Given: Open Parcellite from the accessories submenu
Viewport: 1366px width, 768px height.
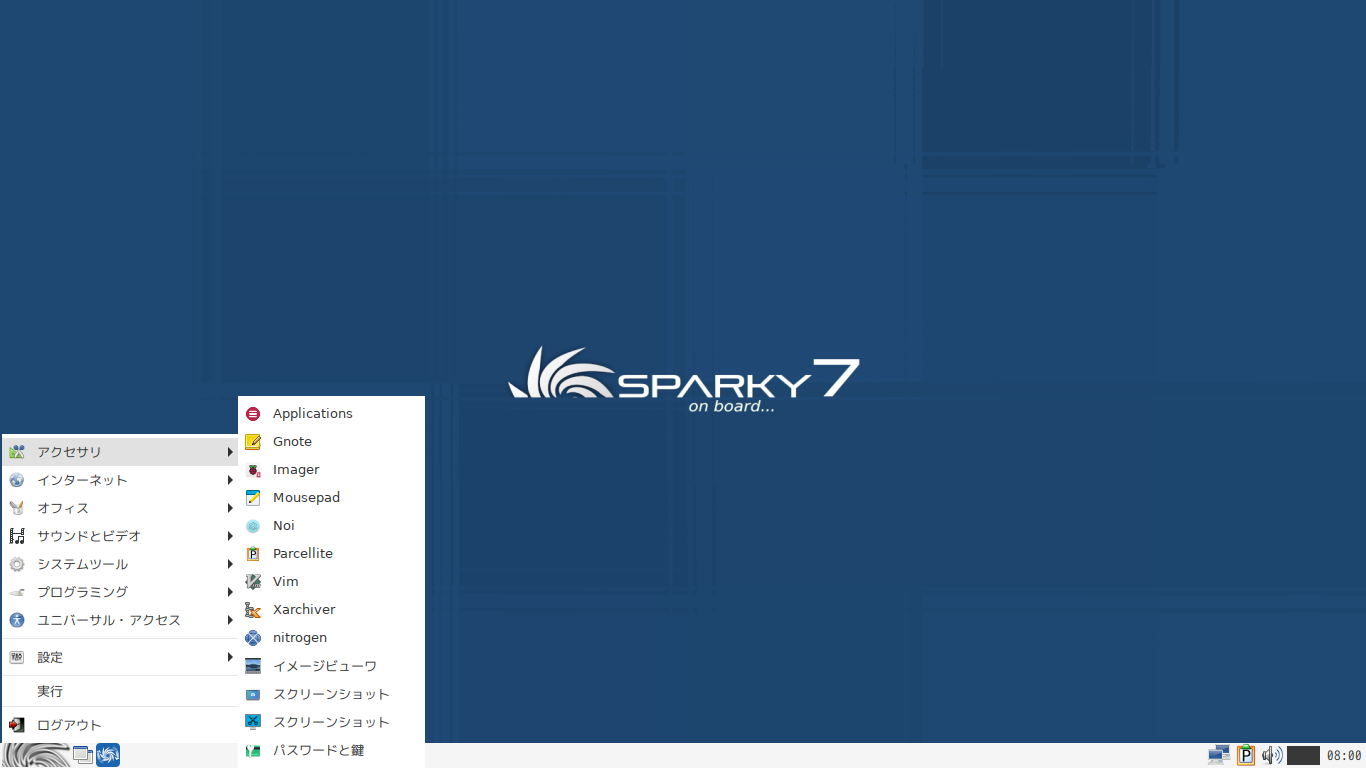Looking at the screenshot, I should [x=331, y=553].
